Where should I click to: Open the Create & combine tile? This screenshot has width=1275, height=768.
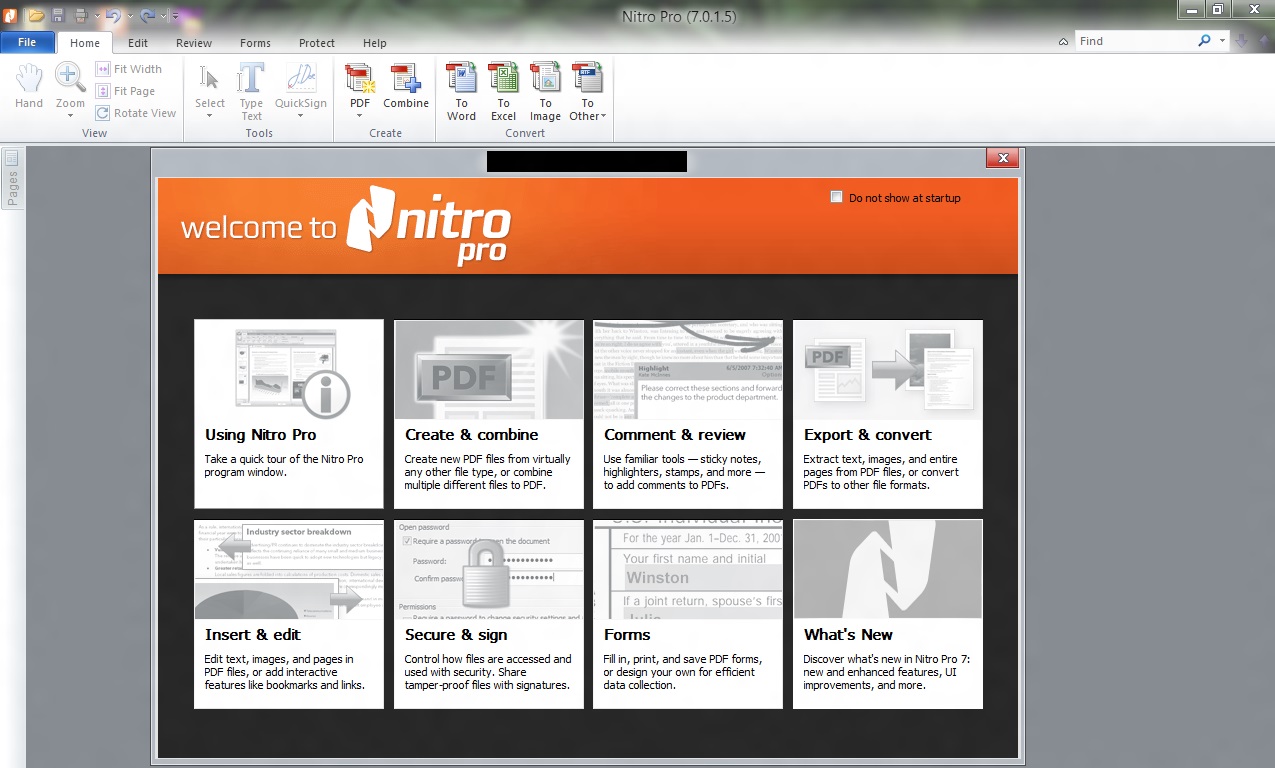click(489, 414)
